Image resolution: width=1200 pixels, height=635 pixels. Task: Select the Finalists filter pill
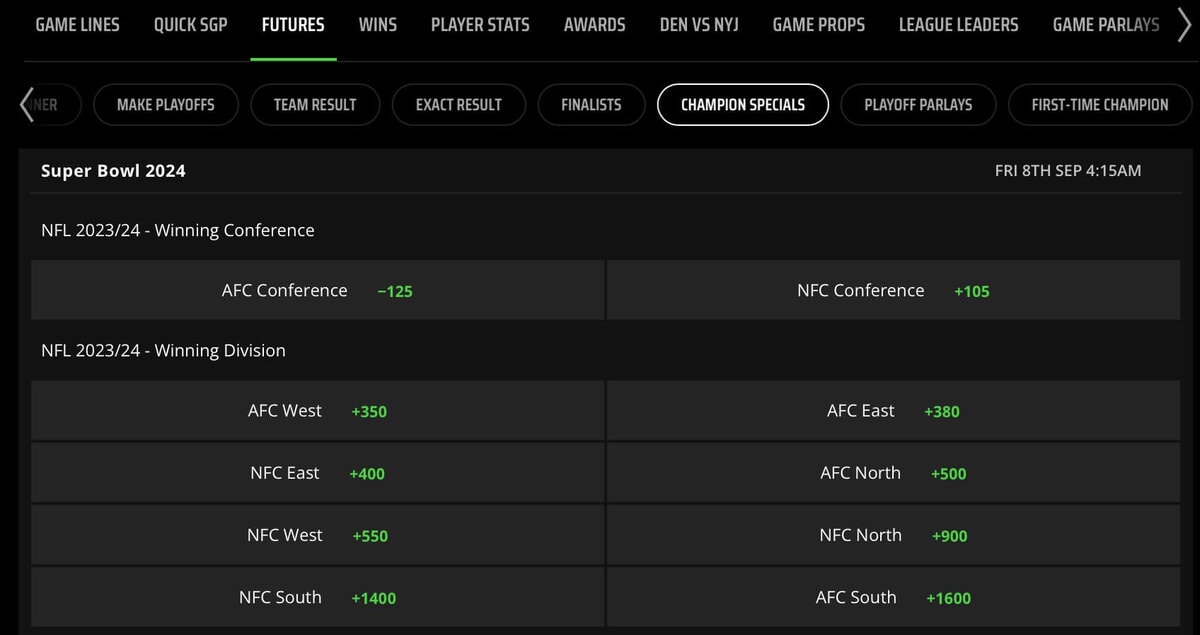pyautogui.click(x=591, y=104)
